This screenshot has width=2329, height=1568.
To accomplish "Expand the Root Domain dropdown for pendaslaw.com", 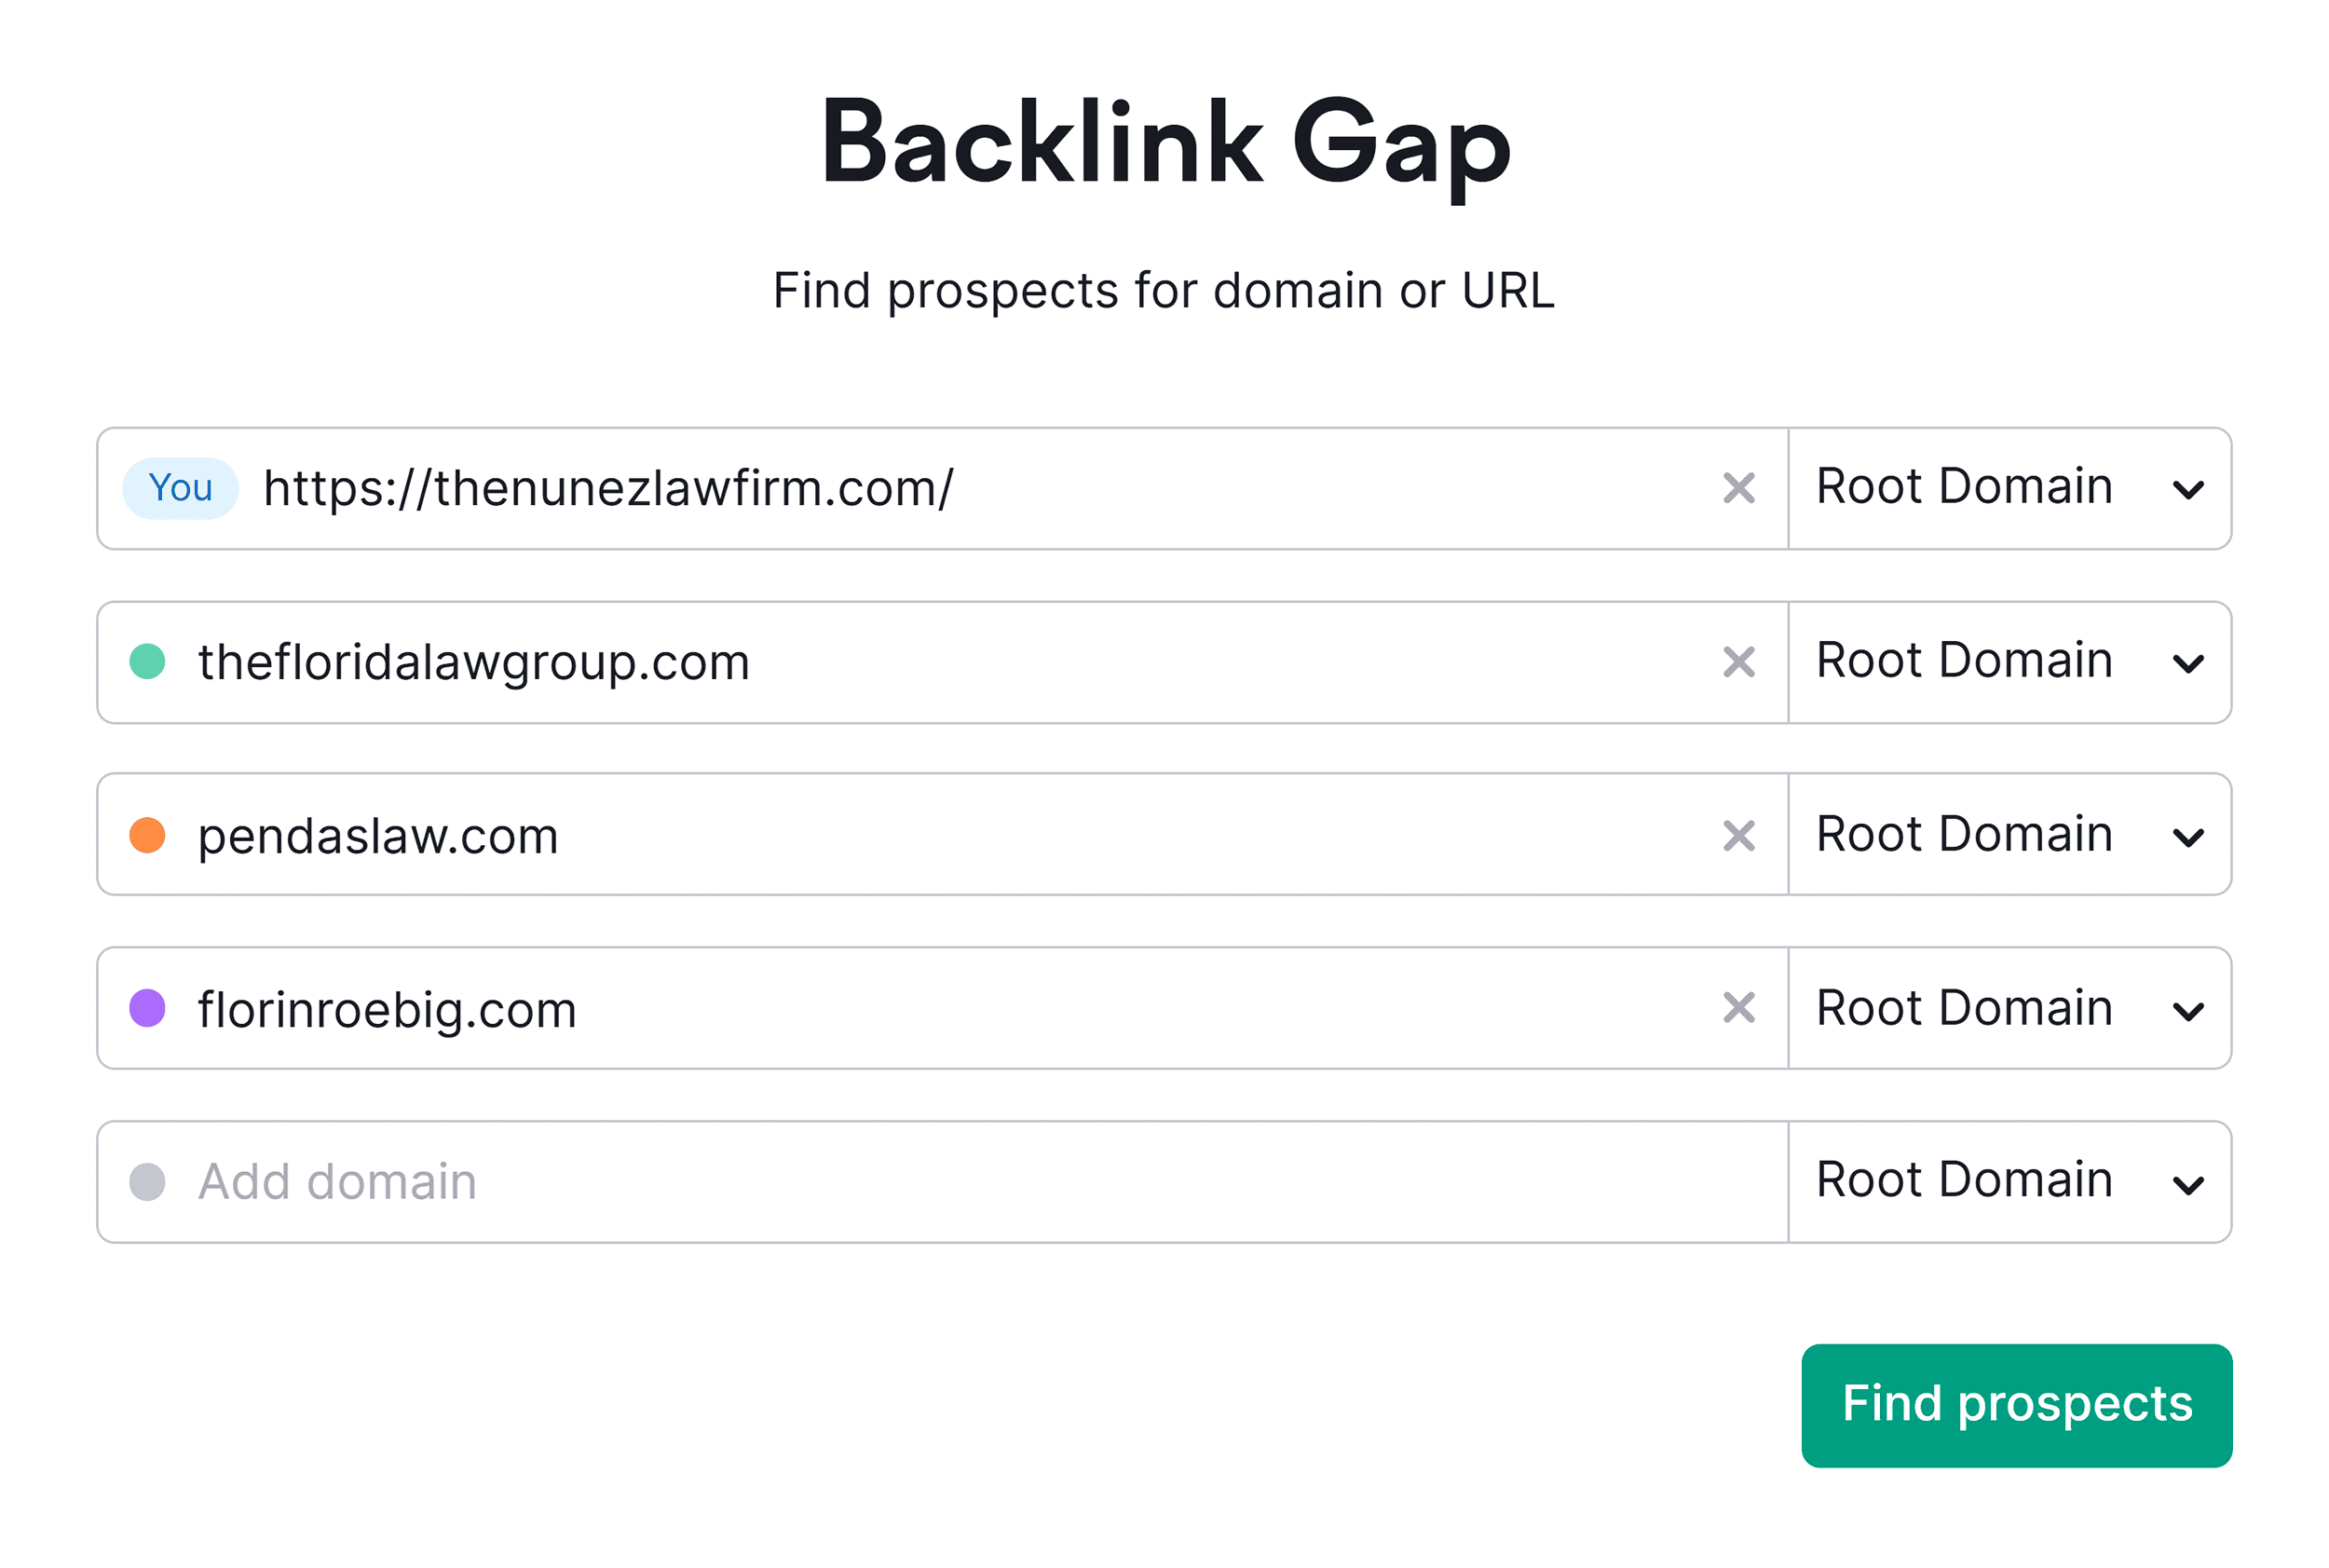I will (x=2009, y=835).
